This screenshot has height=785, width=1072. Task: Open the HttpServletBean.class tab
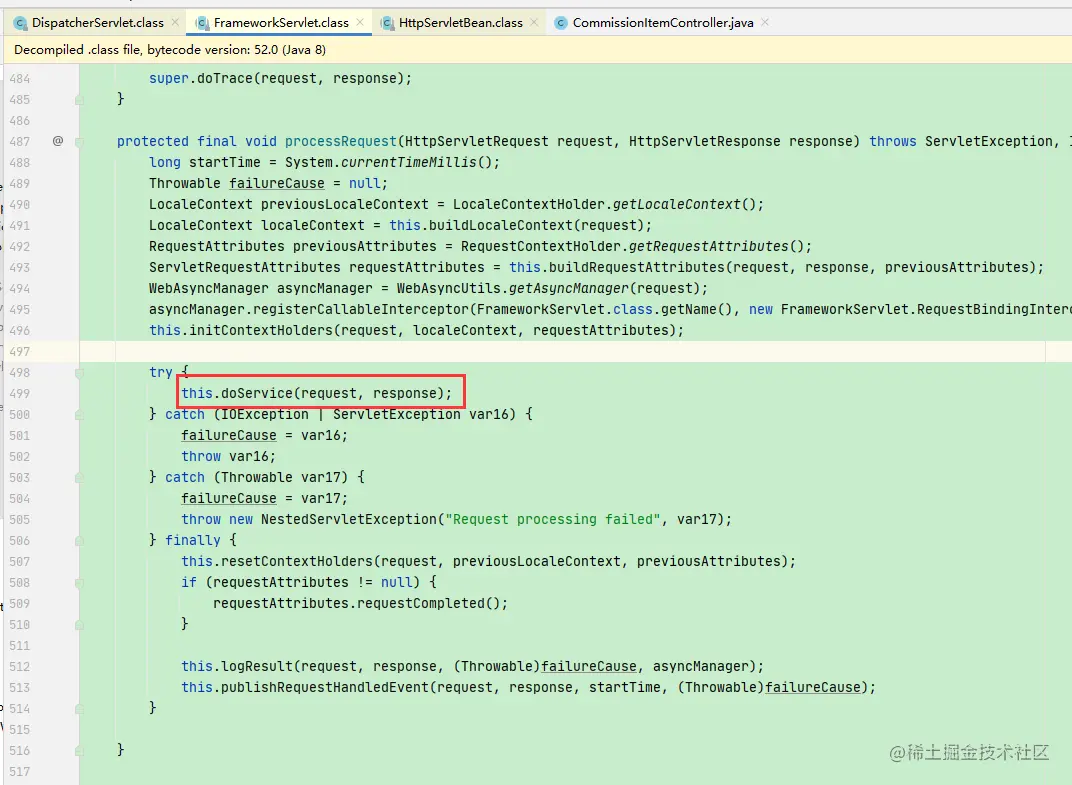461,23
